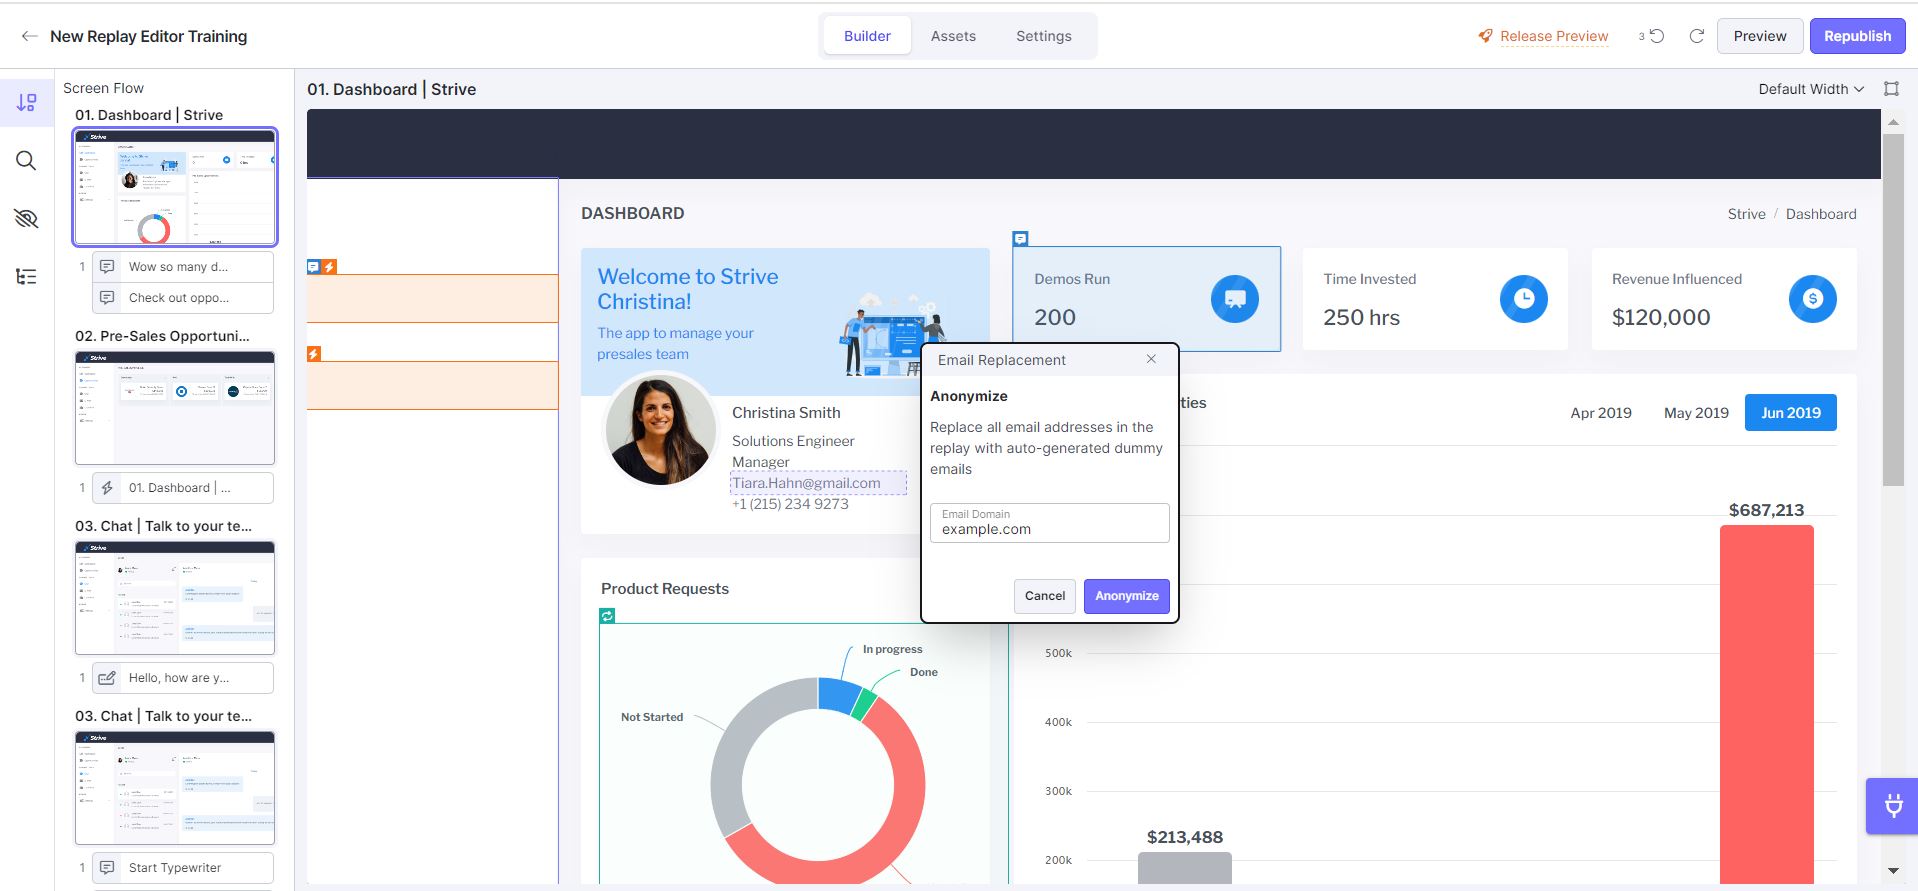This screenshot has height=891, width=1918.
Task: Click the Strive breadcrumb link
Action: click(x=1746, y=214)
